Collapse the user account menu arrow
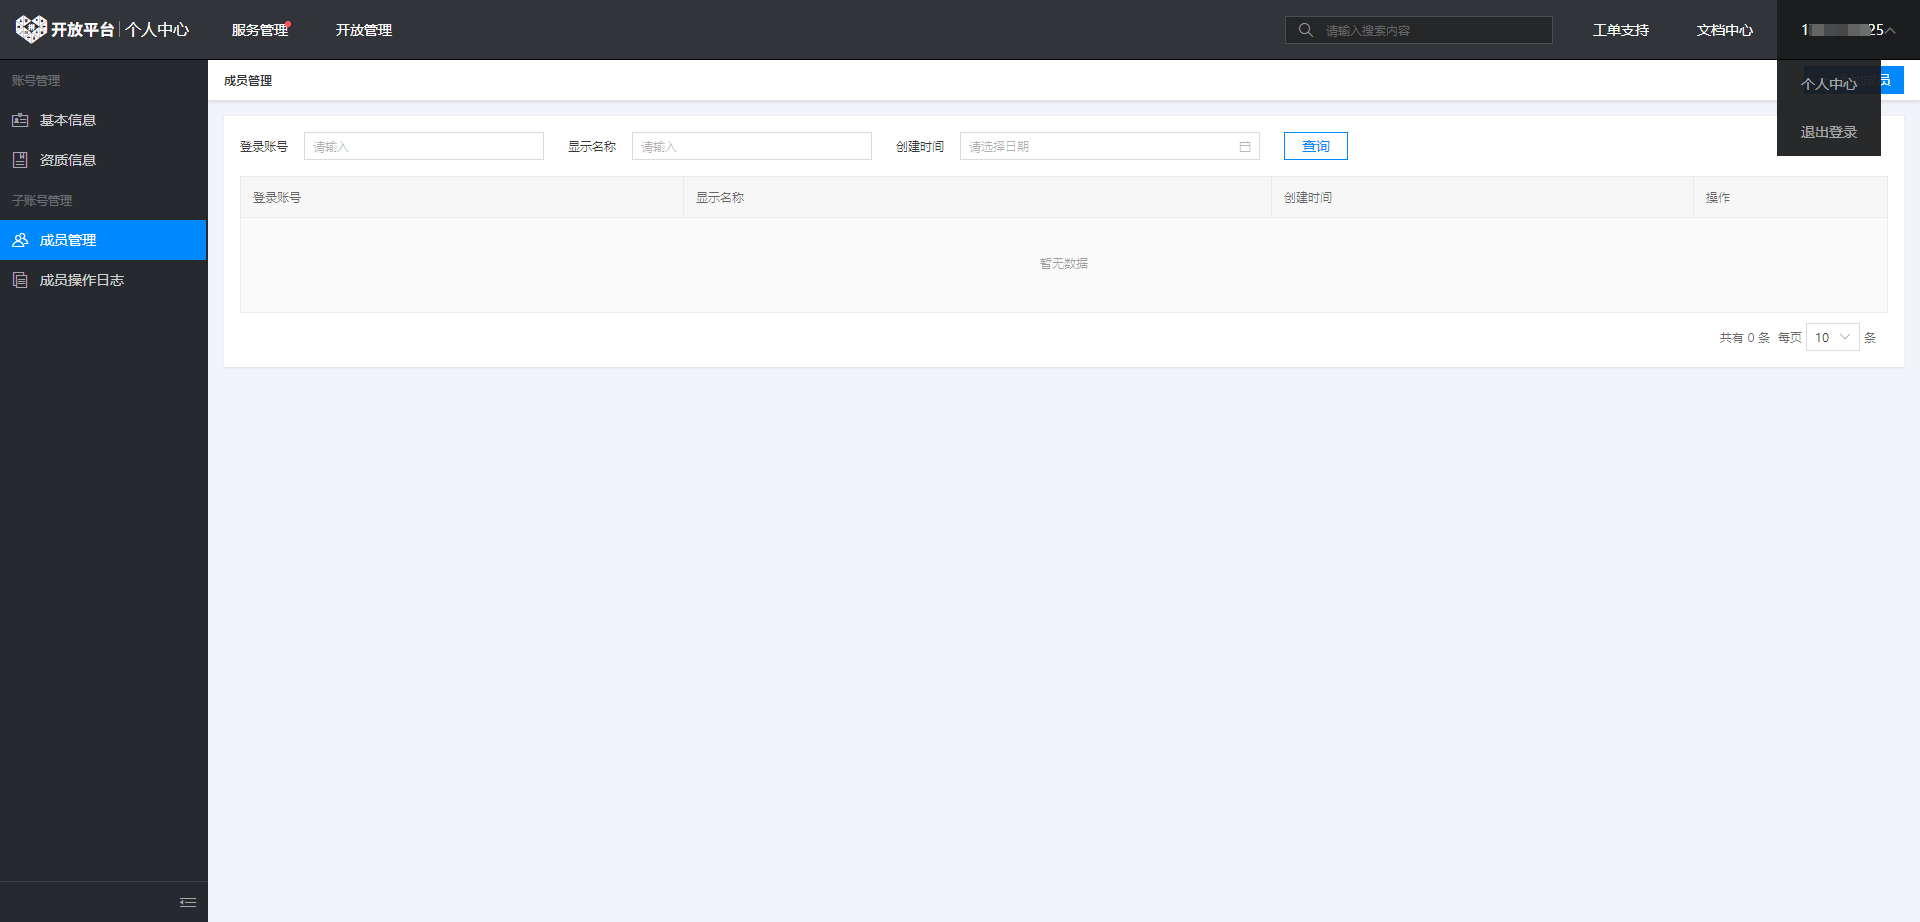 point(1890,30)
